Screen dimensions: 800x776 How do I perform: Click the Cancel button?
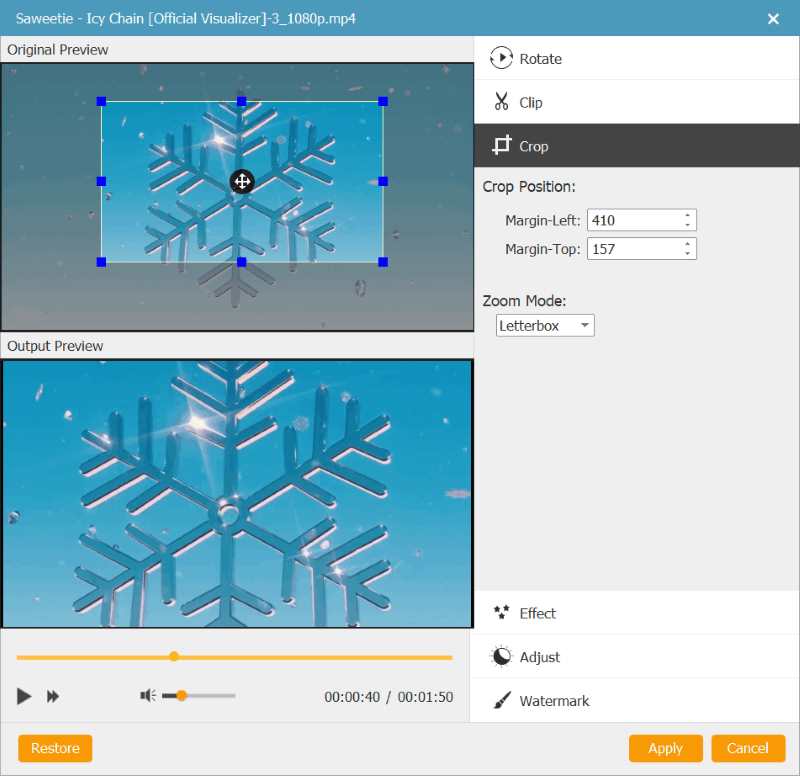click(748, 748)
